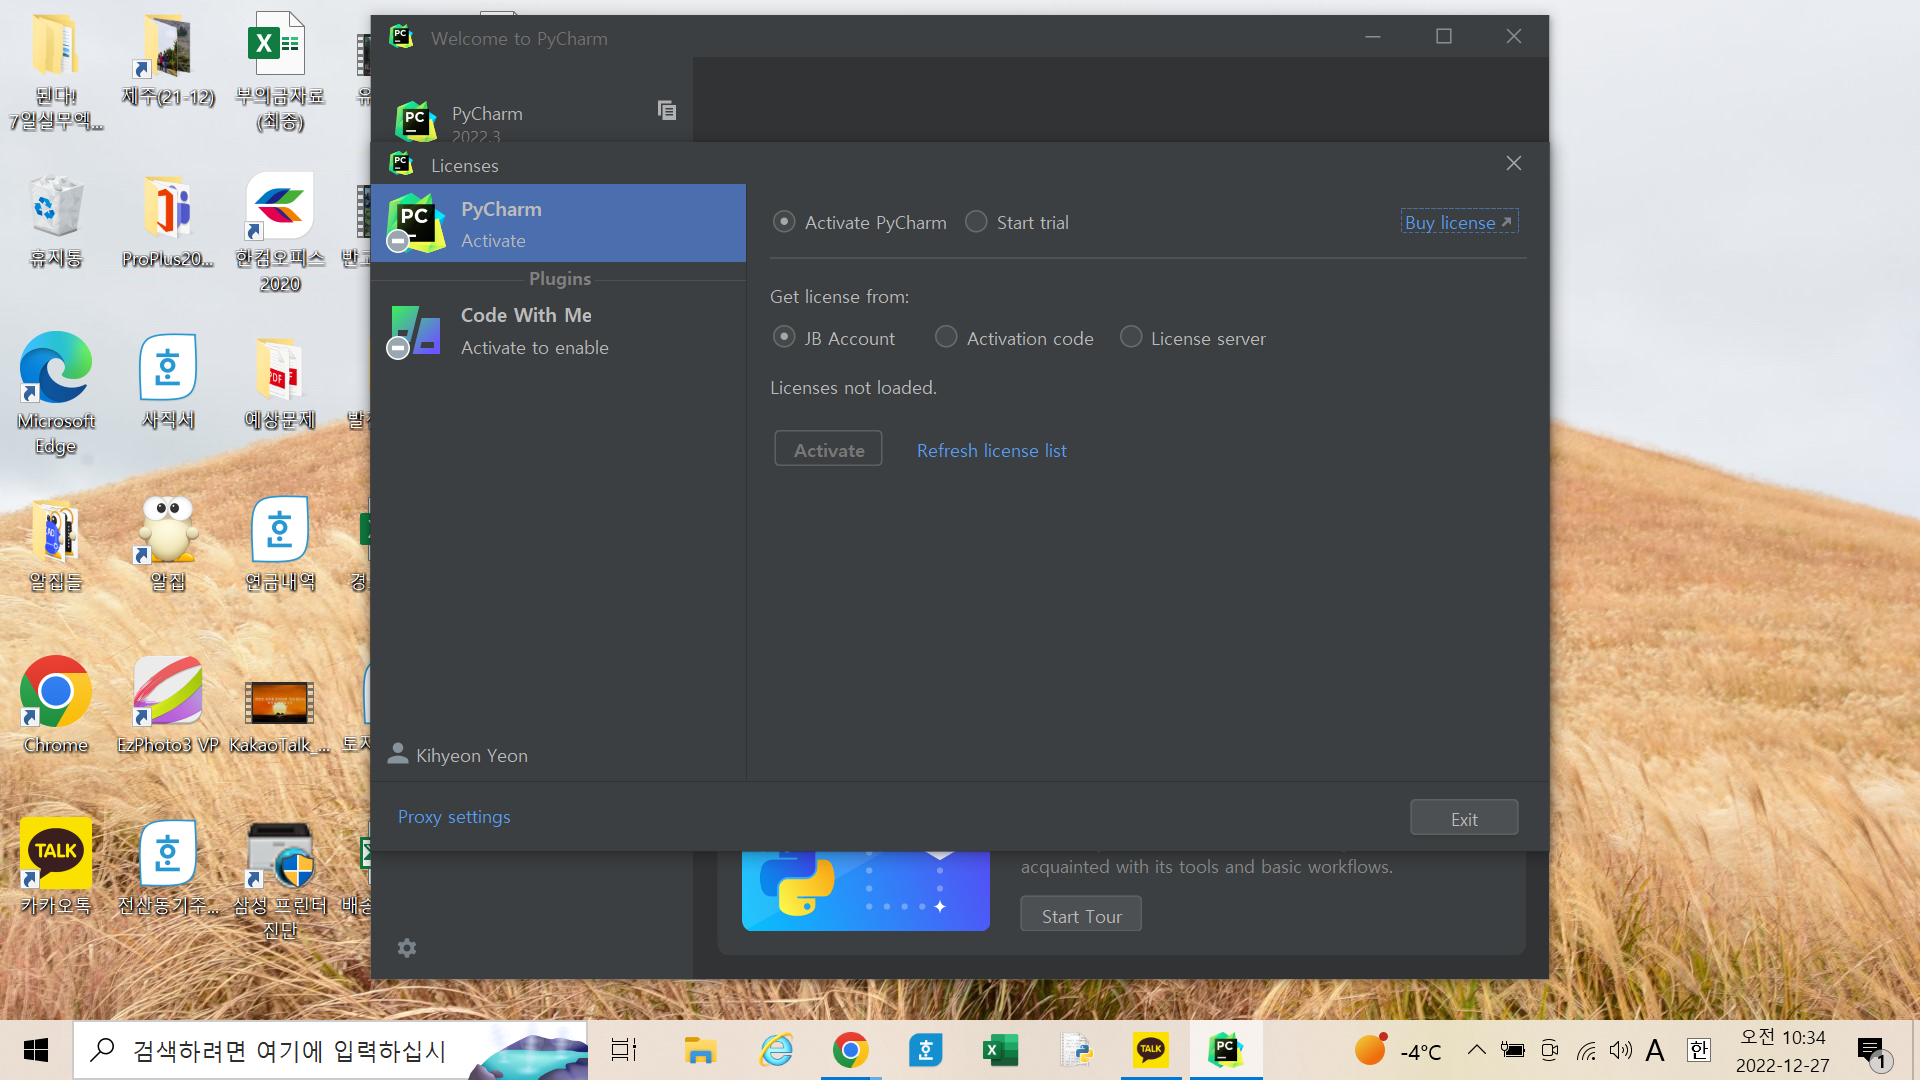1920x1080 pixels.
Task: Close the Licenses dialog
Action: (x=1513, y=163)
